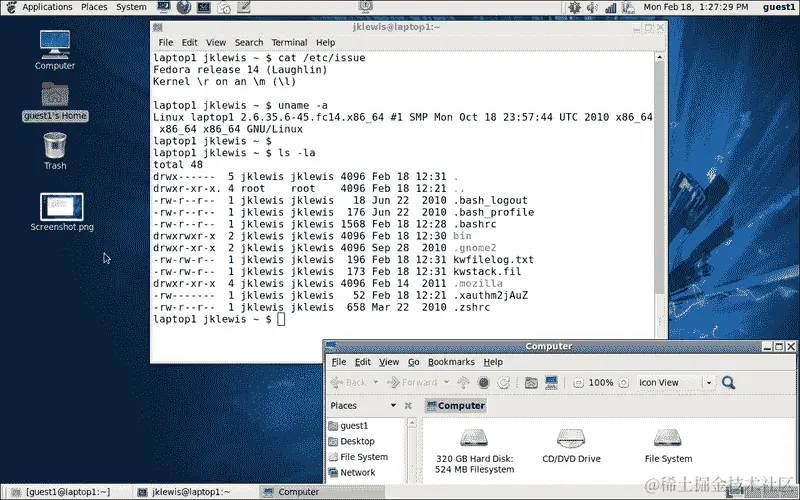The height and width of the screenshot is (500, 800).
Task: Open the guest1 user menu
Action: coord(779,7)
